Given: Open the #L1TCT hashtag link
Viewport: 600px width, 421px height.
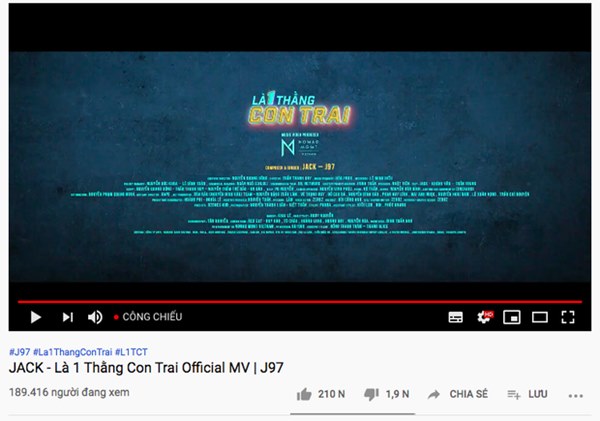Looking at the screenshot, I should [x=131, y=352].
